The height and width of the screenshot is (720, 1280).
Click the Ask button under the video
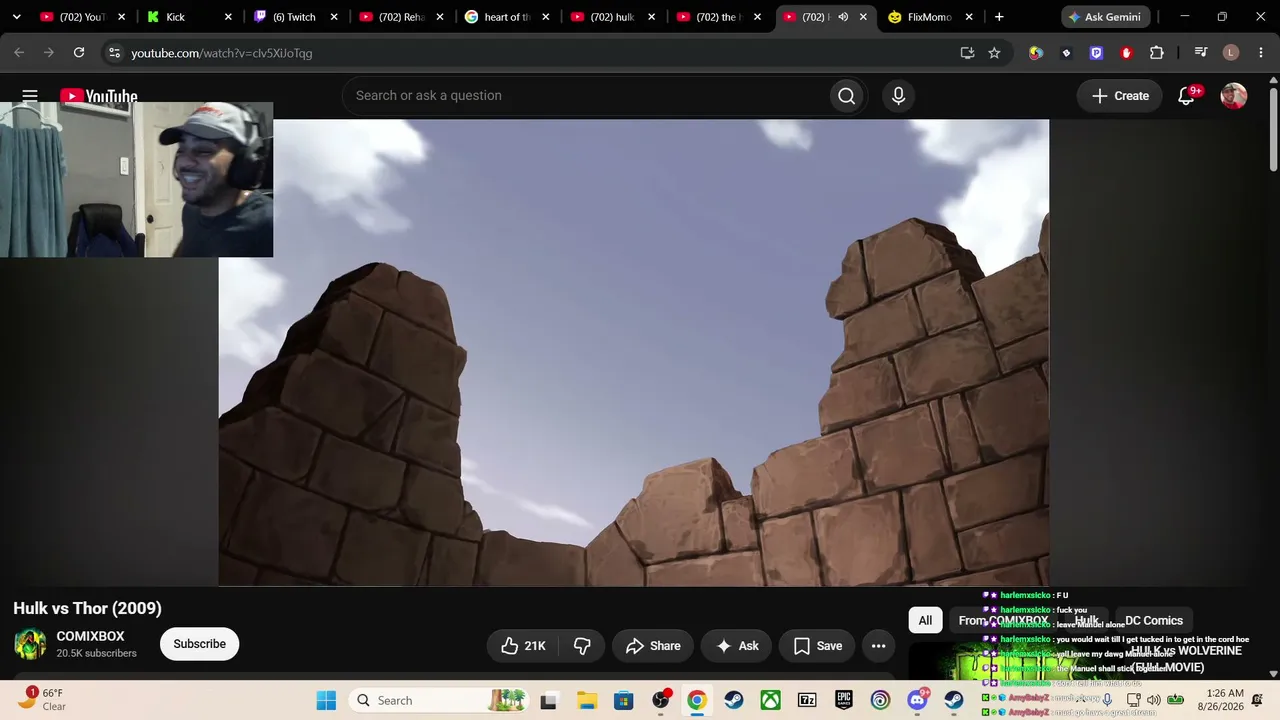tap(737, 646)
